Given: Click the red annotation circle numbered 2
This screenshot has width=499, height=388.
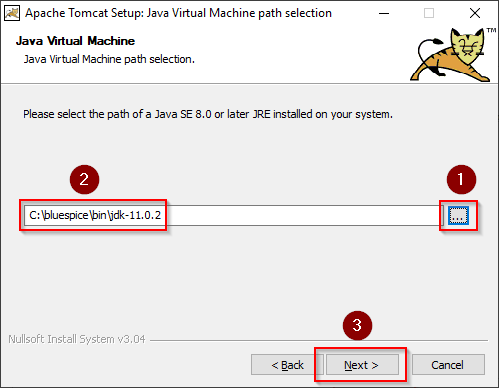Looking at the screenshot, I should (84, 179).
